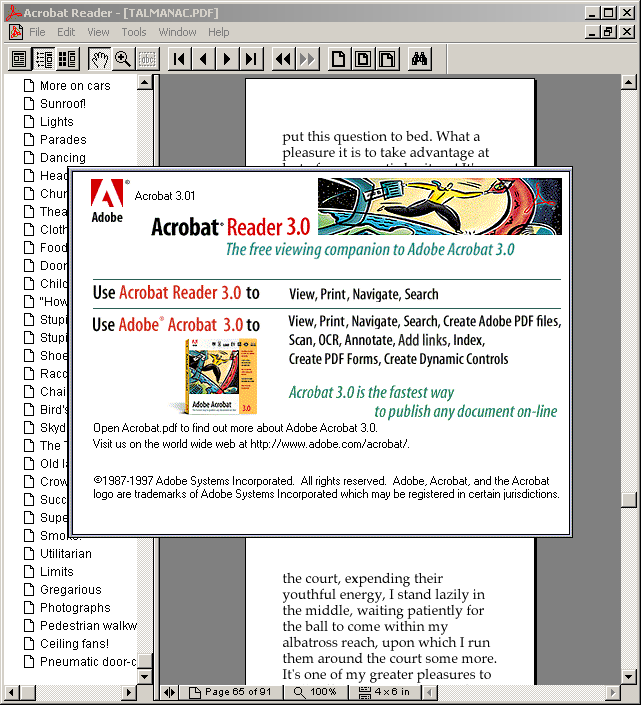Image resolution: width=641 pixels, height=705 pixels.
Task: Click bookmark list scroll down arrow
Action: click(x=144, y=676)
